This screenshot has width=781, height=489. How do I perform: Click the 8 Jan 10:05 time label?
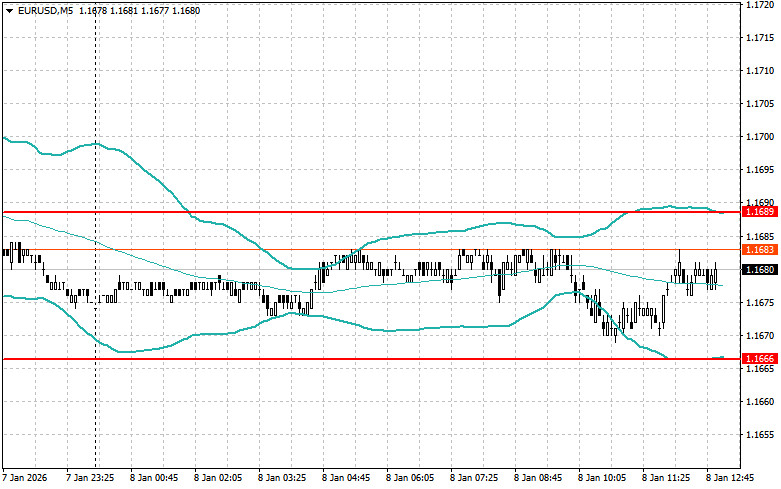tap(602, 478)
